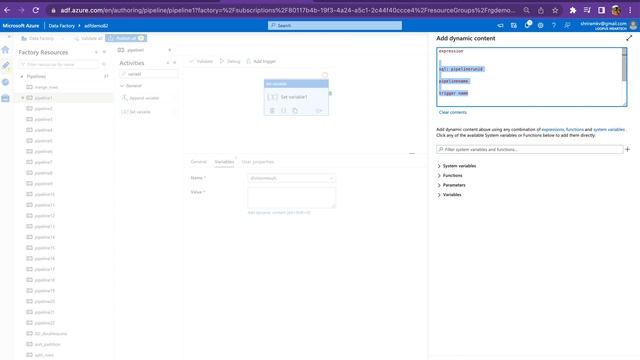Open the help question mark icon

[554, 25]
